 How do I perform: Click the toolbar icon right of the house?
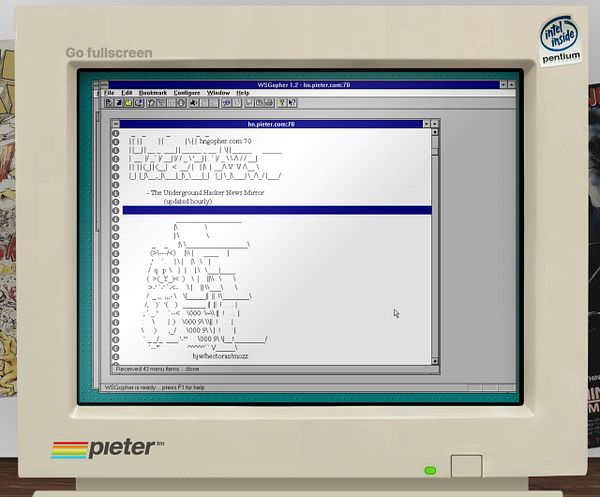coord(161,103)
